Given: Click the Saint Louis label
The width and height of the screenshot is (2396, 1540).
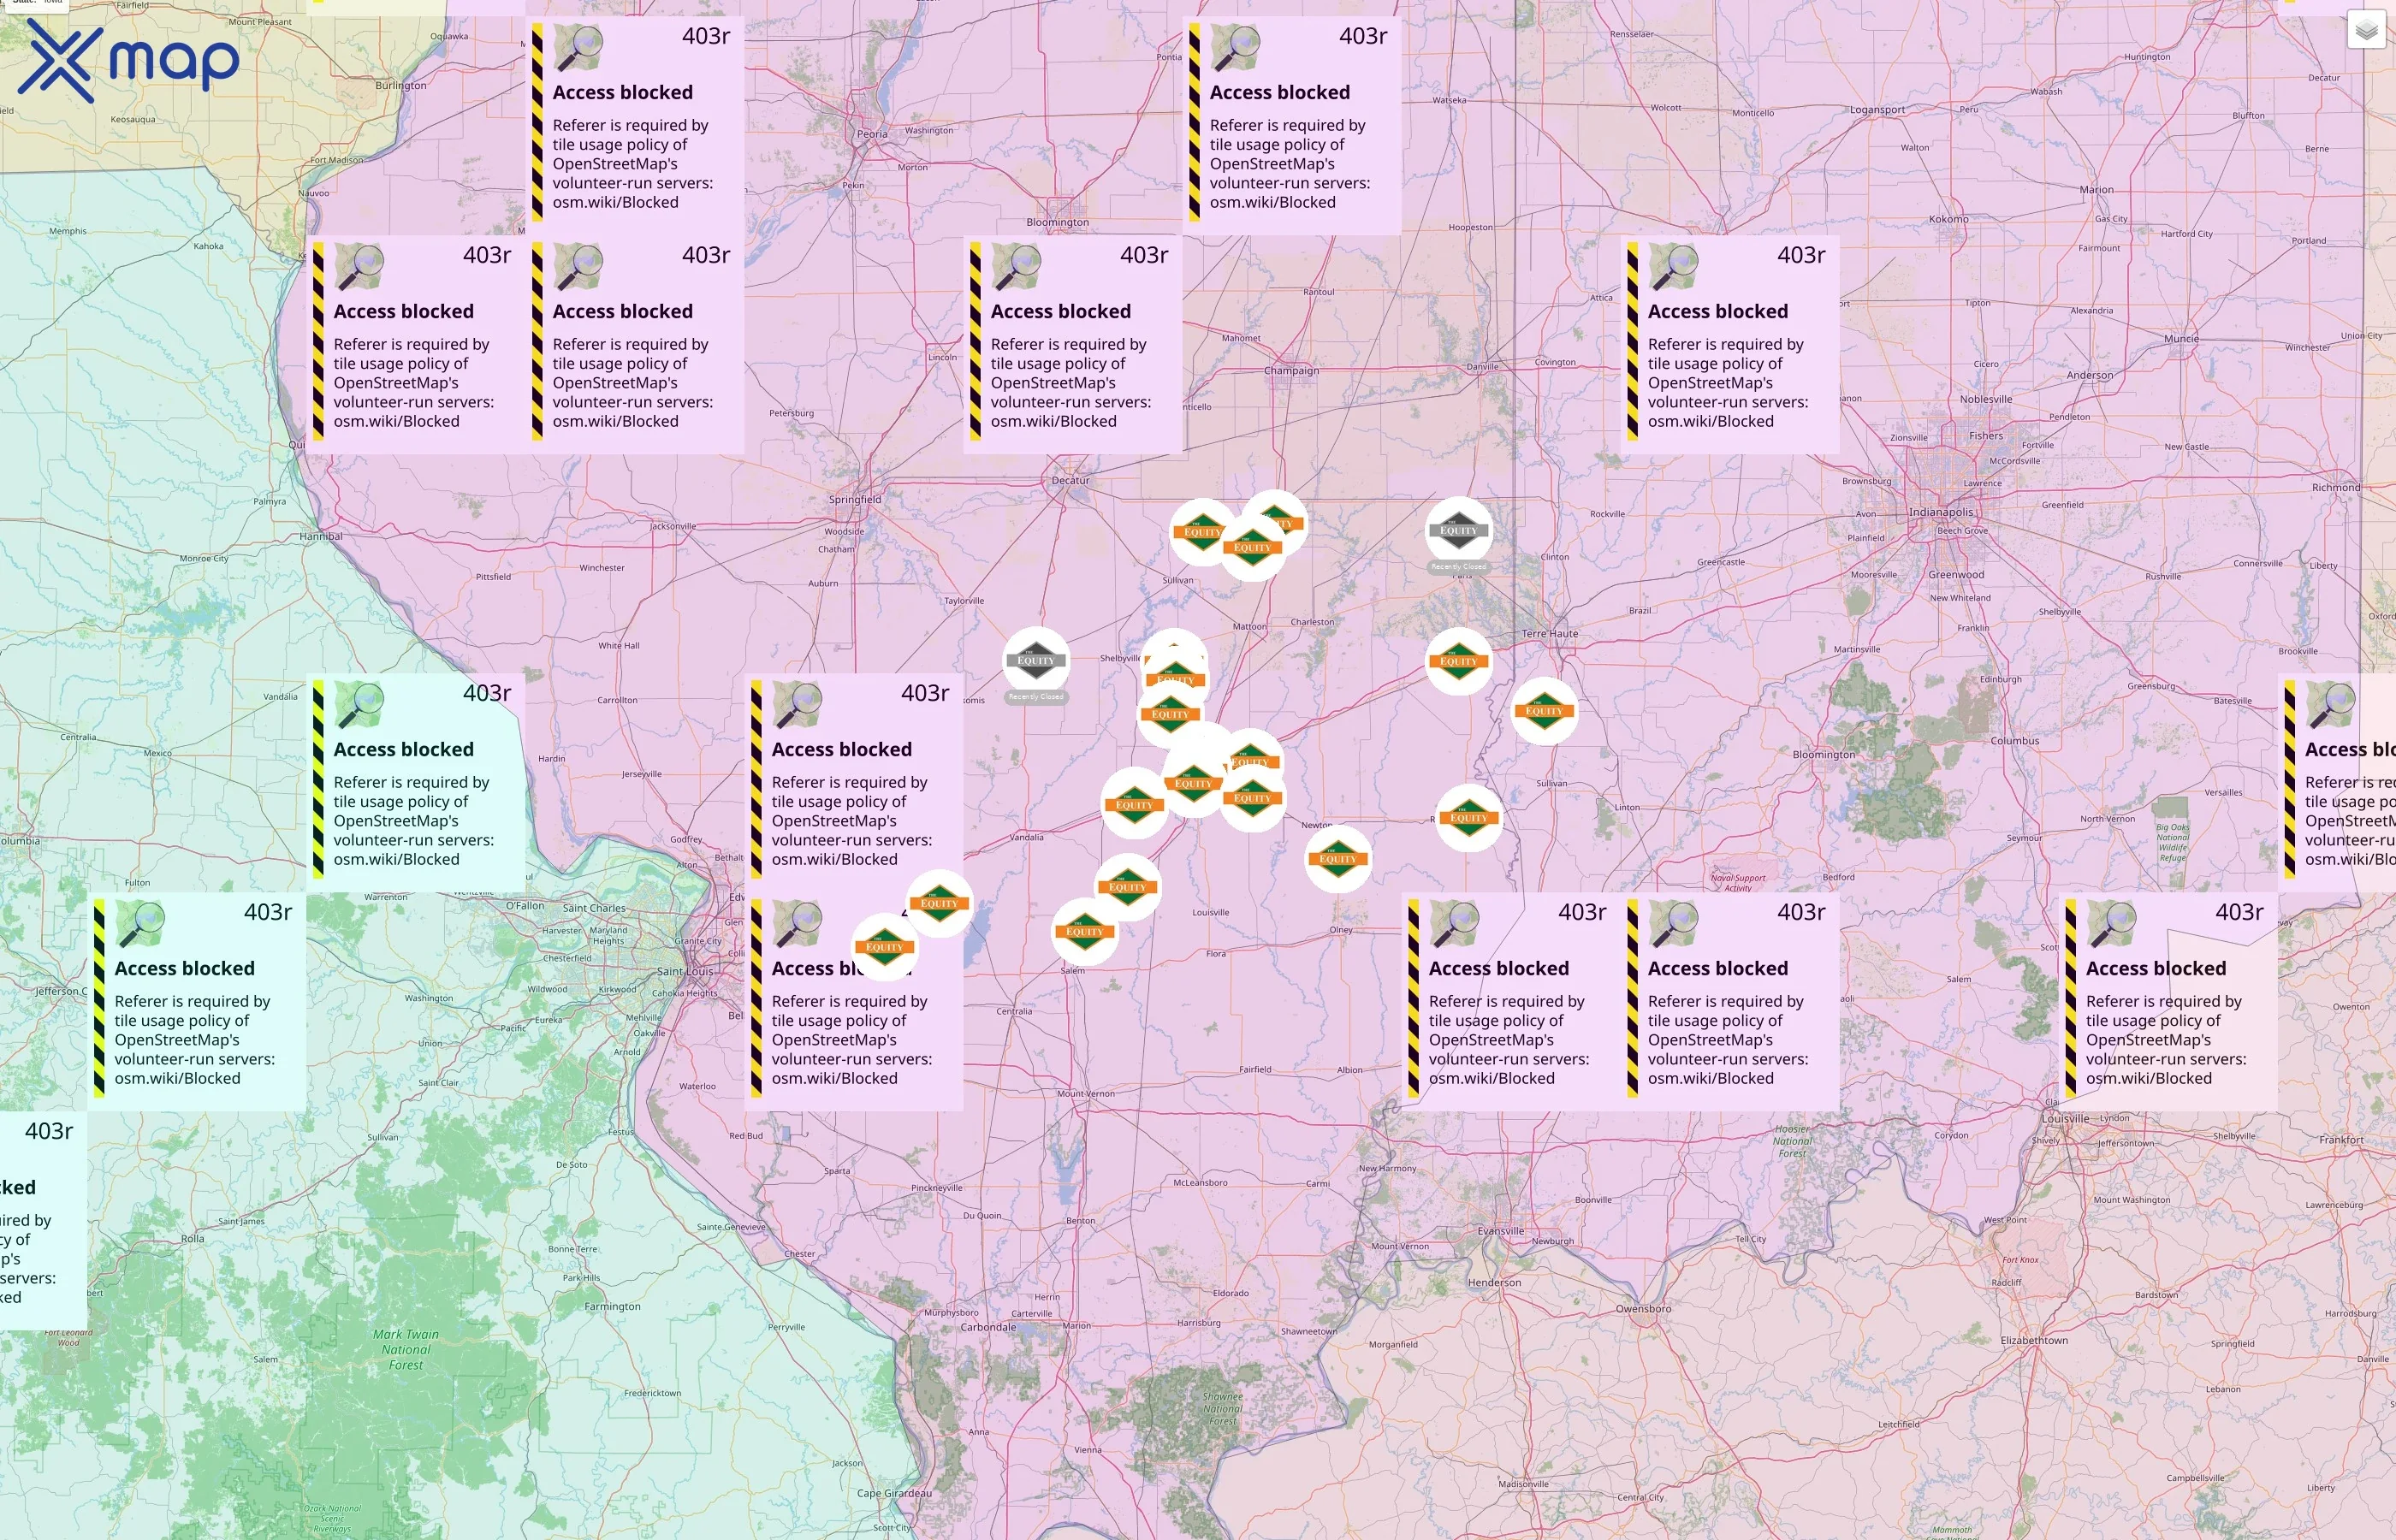Looking at the screenshot, I should pyautogui.click(x=685, y=971).
